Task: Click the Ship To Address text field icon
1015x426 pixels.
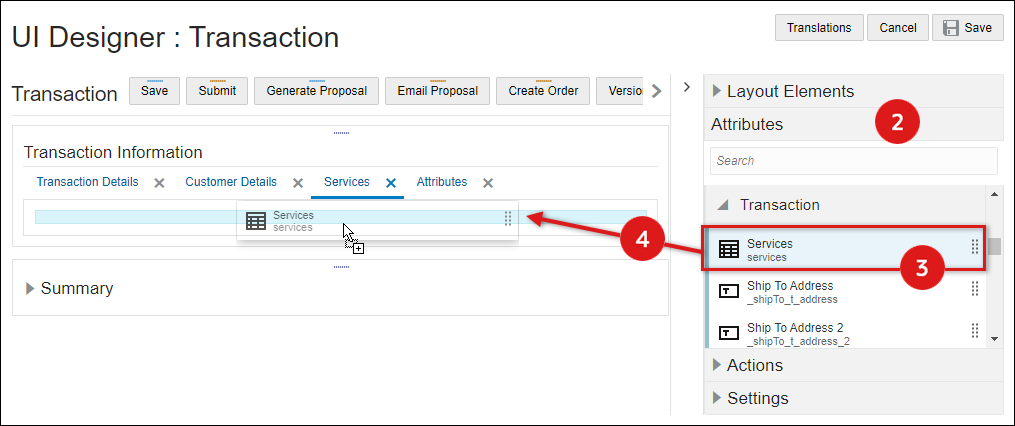Action: pyautogui.click(x=729, y=291)
